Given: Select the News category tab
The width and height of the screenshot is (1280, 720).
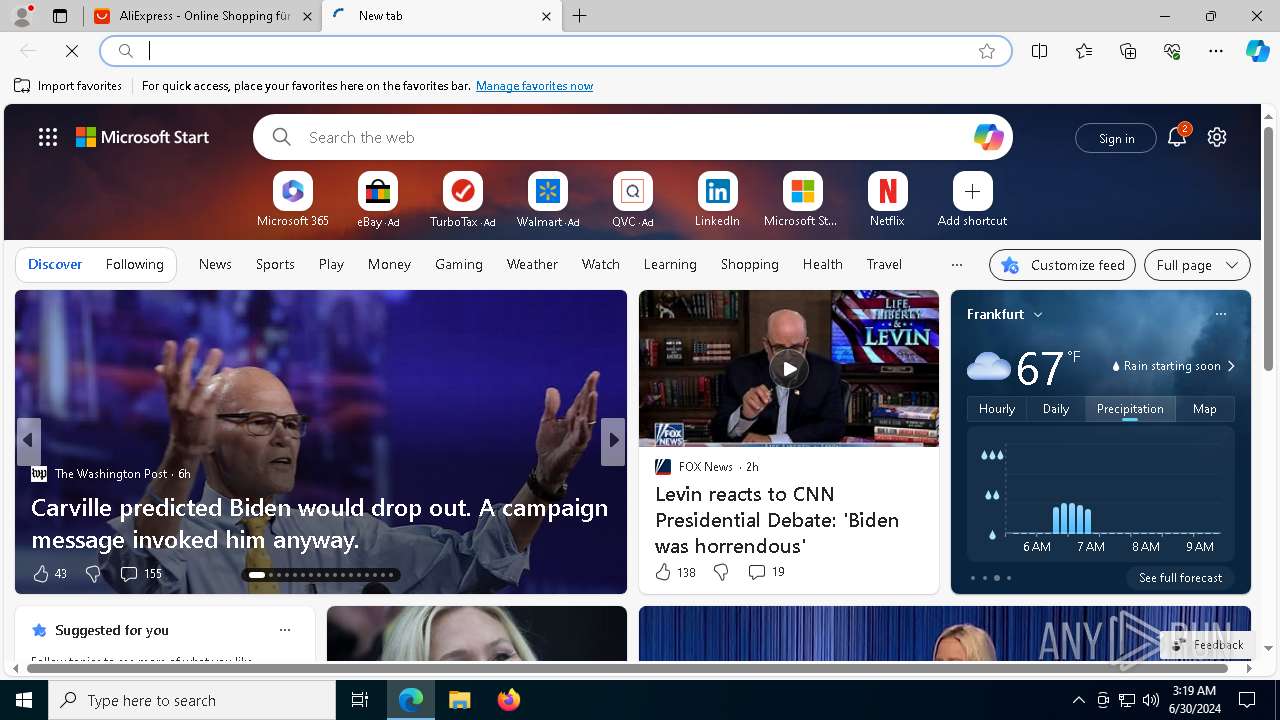Looking at the screenshot, I should 215,264.
